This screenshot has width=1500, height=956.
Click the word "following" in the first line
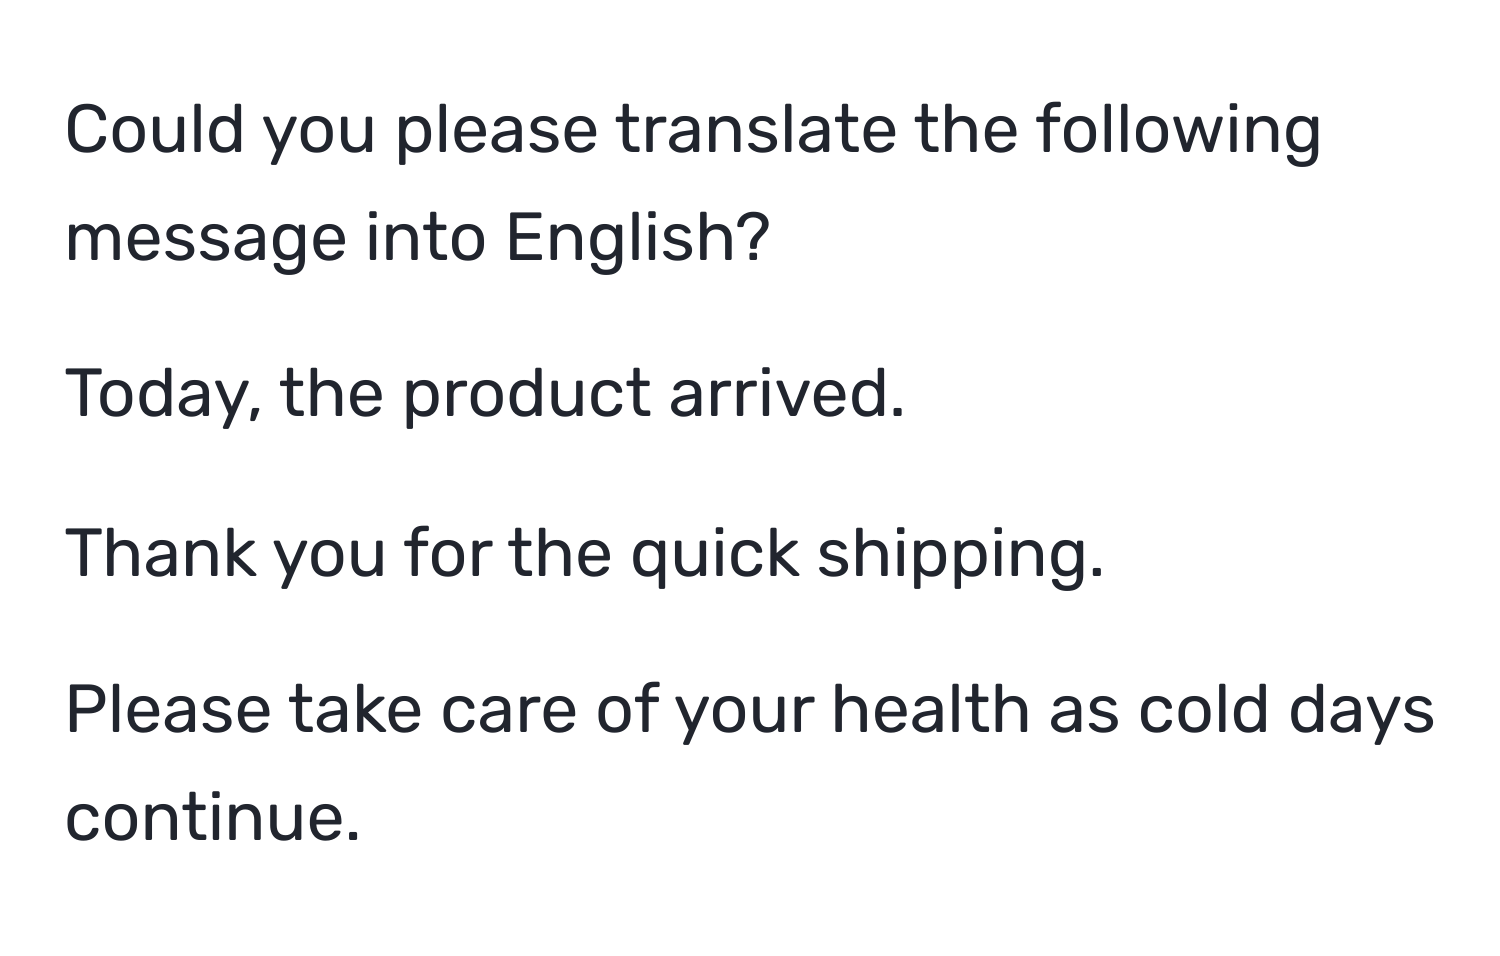click(x=1178, y=132)
